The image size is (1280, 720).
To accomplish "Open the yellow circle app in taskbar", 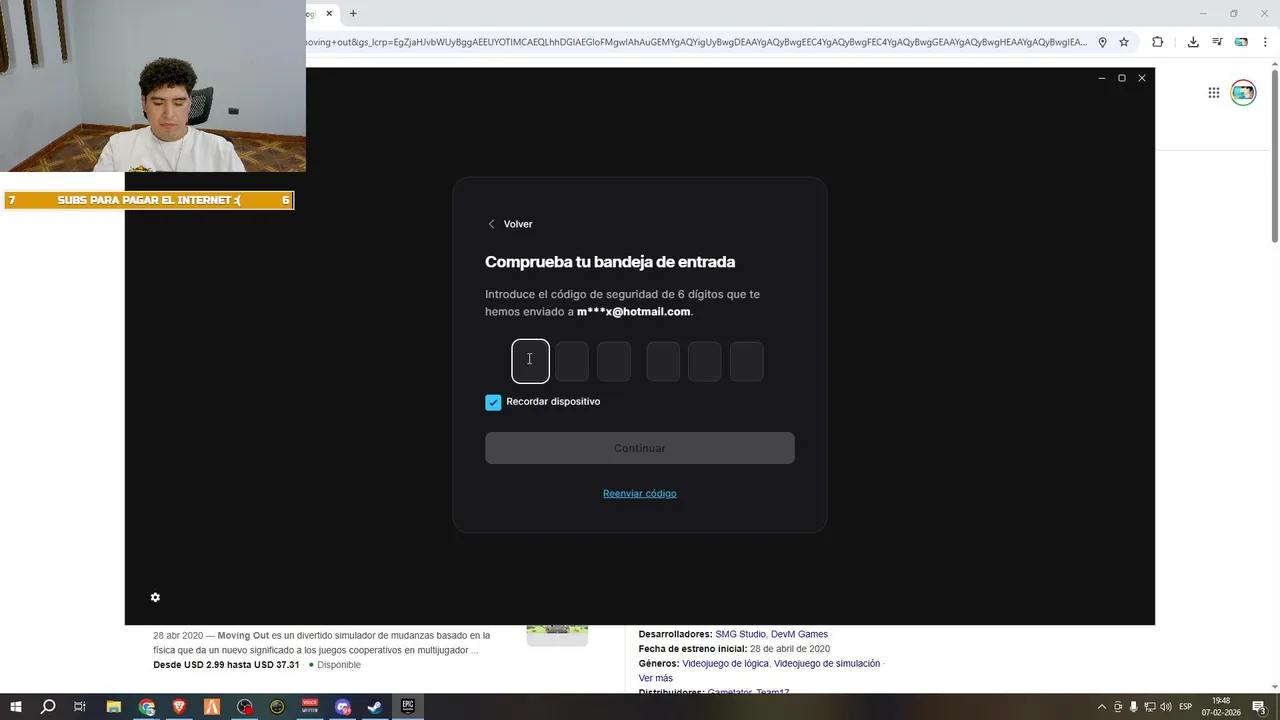I will [277, 707].
